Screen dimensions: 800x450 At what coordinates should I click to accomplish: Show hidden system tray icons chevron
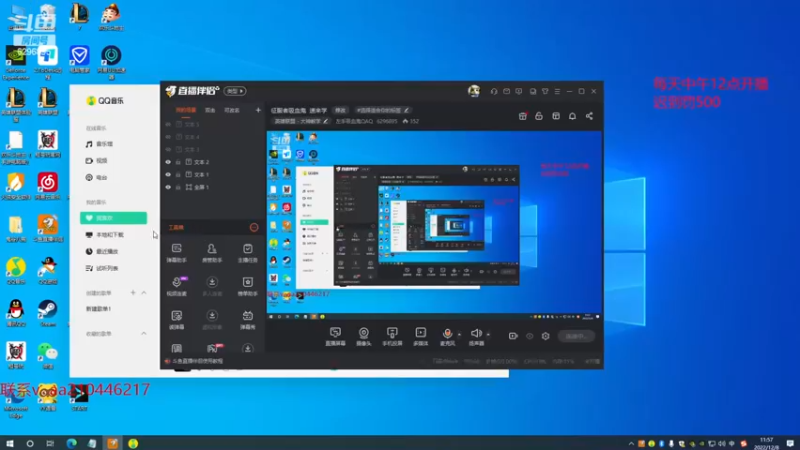(631, 444)
